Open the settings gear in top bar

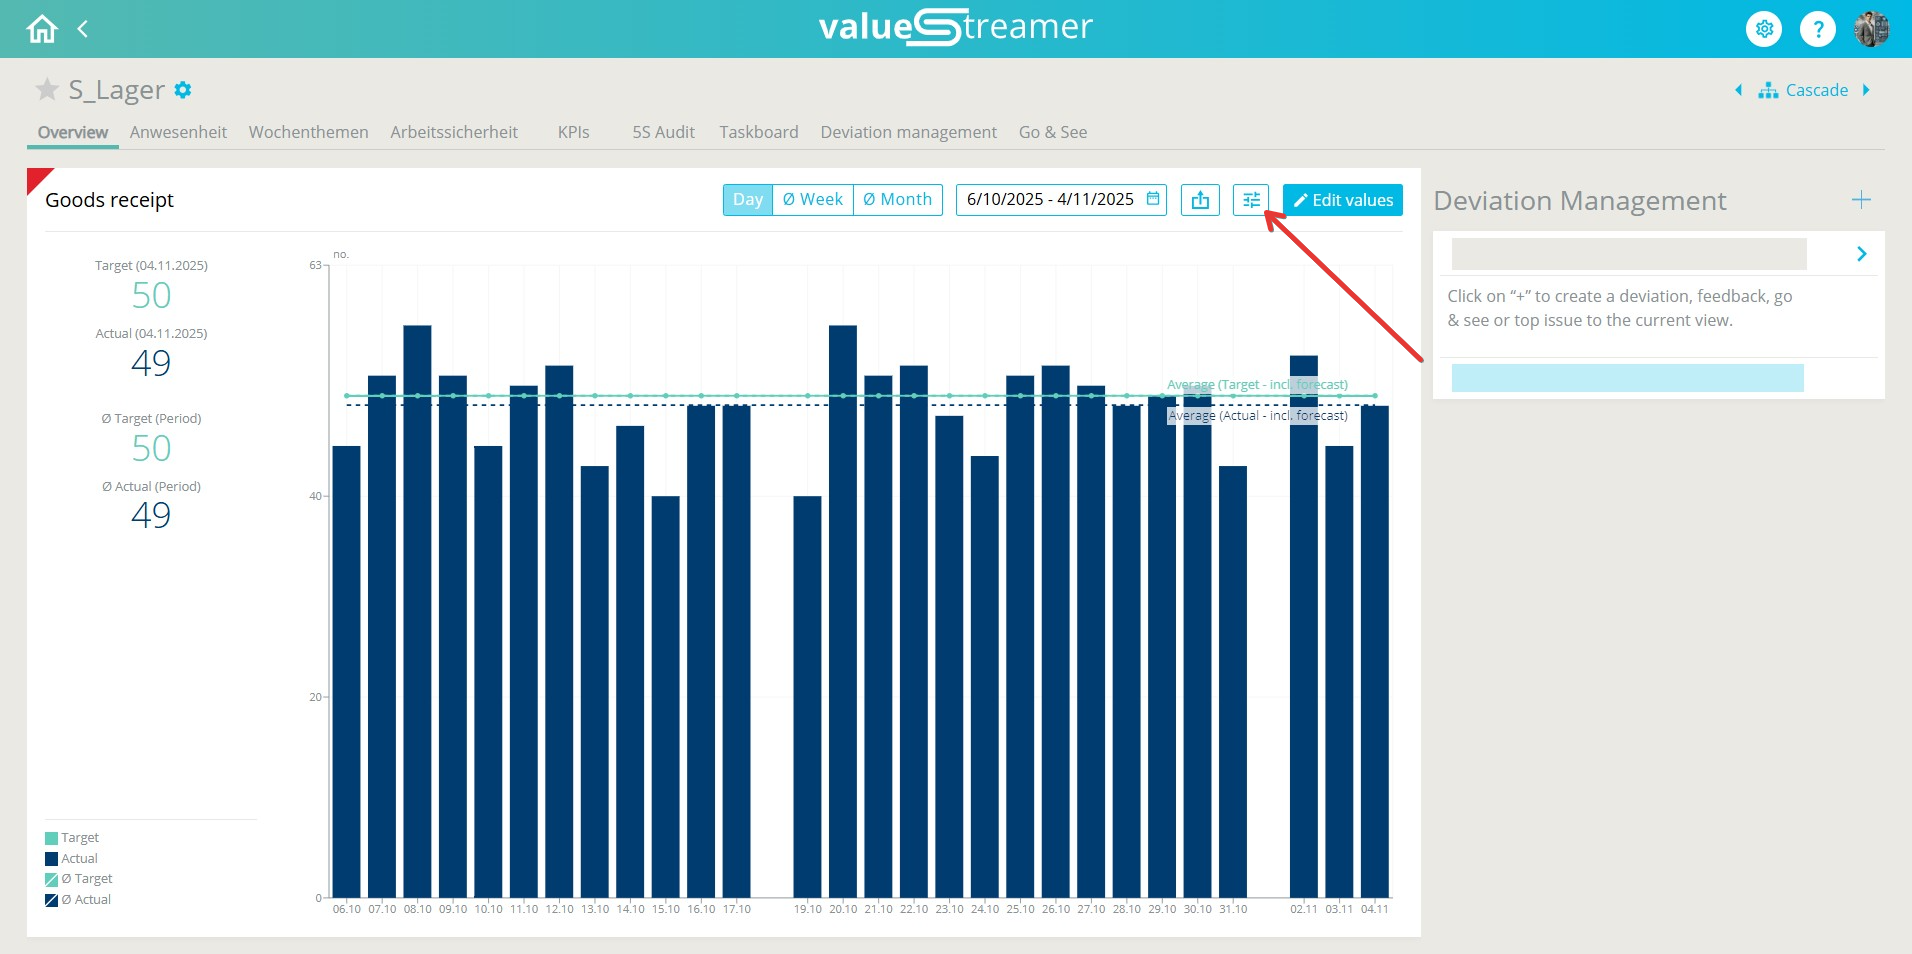(1764, 29)
